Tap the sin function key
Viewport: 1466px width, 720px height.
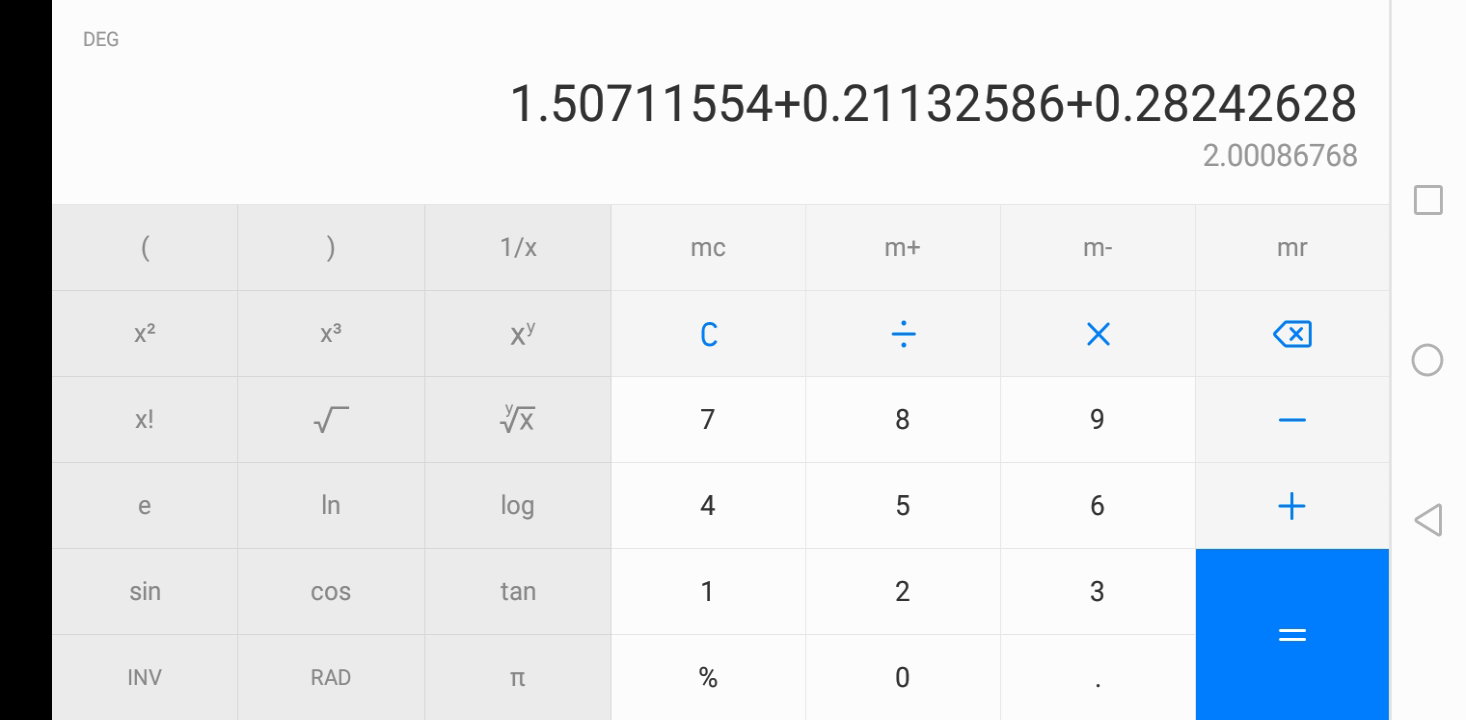point(145,591)
